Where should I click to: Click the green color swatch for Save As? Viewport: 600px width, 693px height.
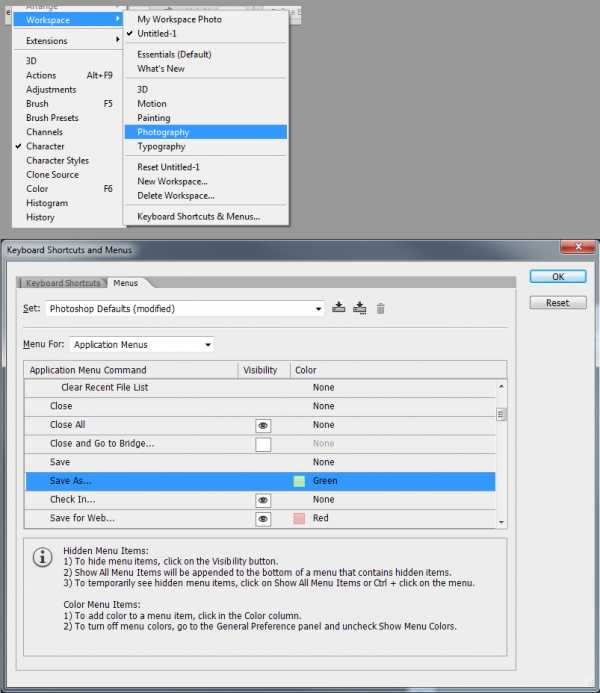299,481
